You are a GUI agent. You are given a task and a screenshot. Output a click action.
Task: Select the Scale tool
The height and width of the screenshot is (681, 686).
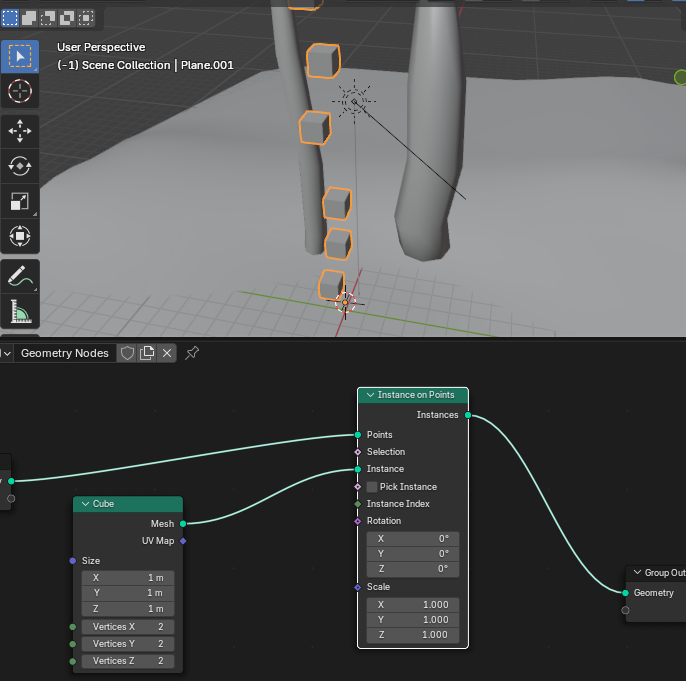[20, 201]
